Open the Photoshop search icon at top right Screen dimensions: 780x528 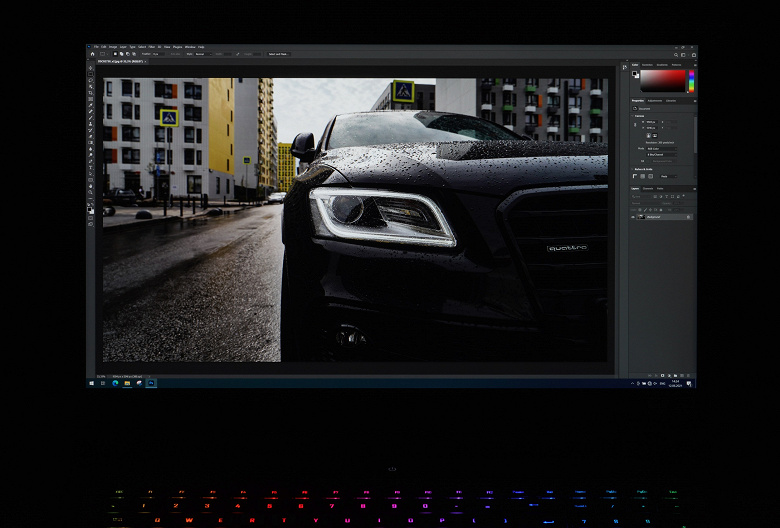click(x=676, y=55)
